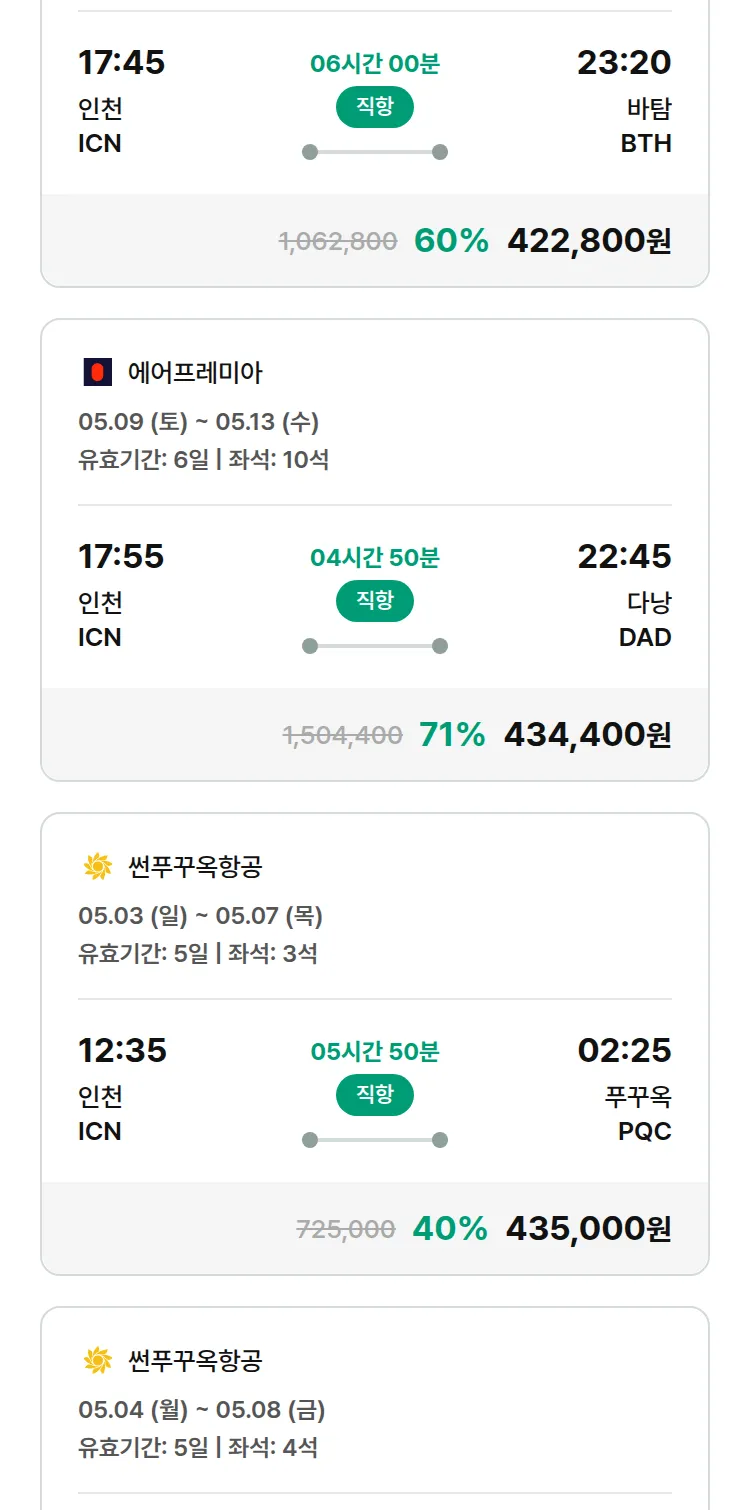Click the 60% discount label
The width and height of the screenshot is (750, 1510).
[451, 241]
